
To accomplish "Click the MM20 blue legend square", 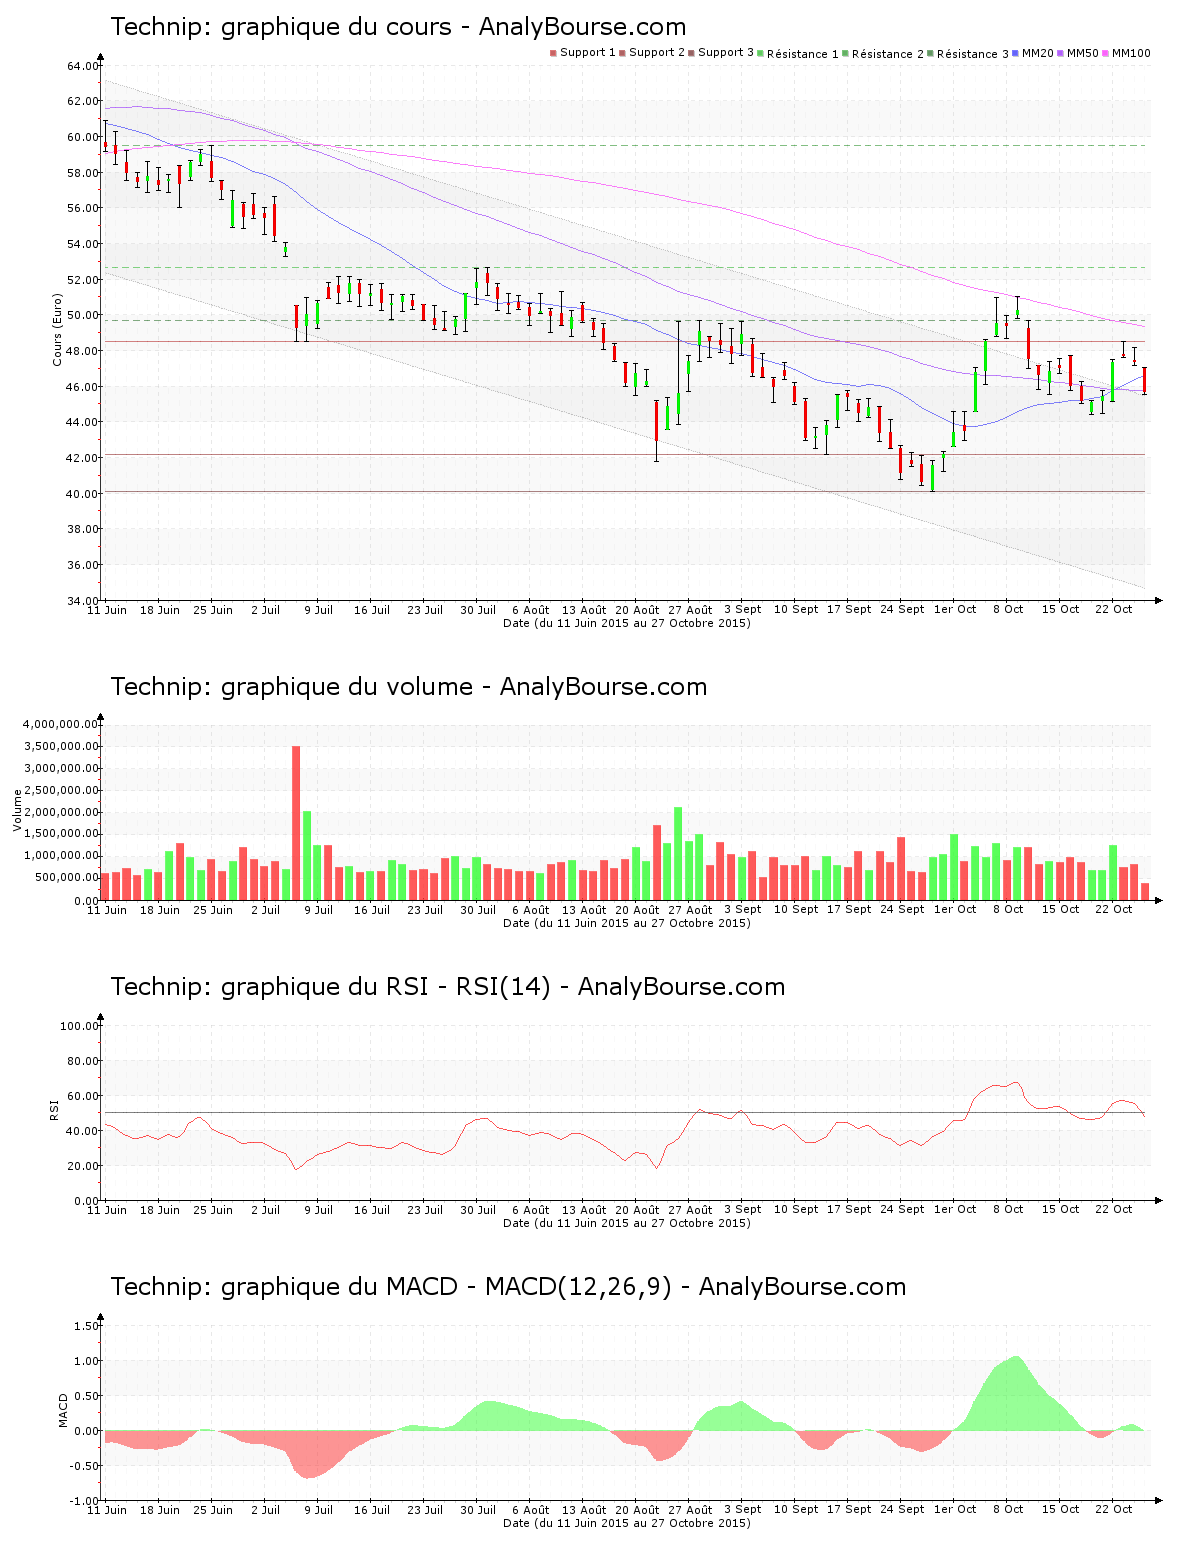I will pyautogui.click(x=1016, y=53).
